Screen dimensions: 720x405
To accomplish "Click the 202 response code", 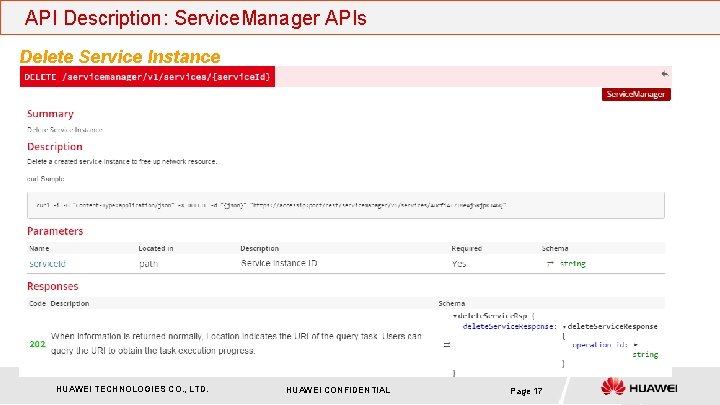I will pos(38,344).
